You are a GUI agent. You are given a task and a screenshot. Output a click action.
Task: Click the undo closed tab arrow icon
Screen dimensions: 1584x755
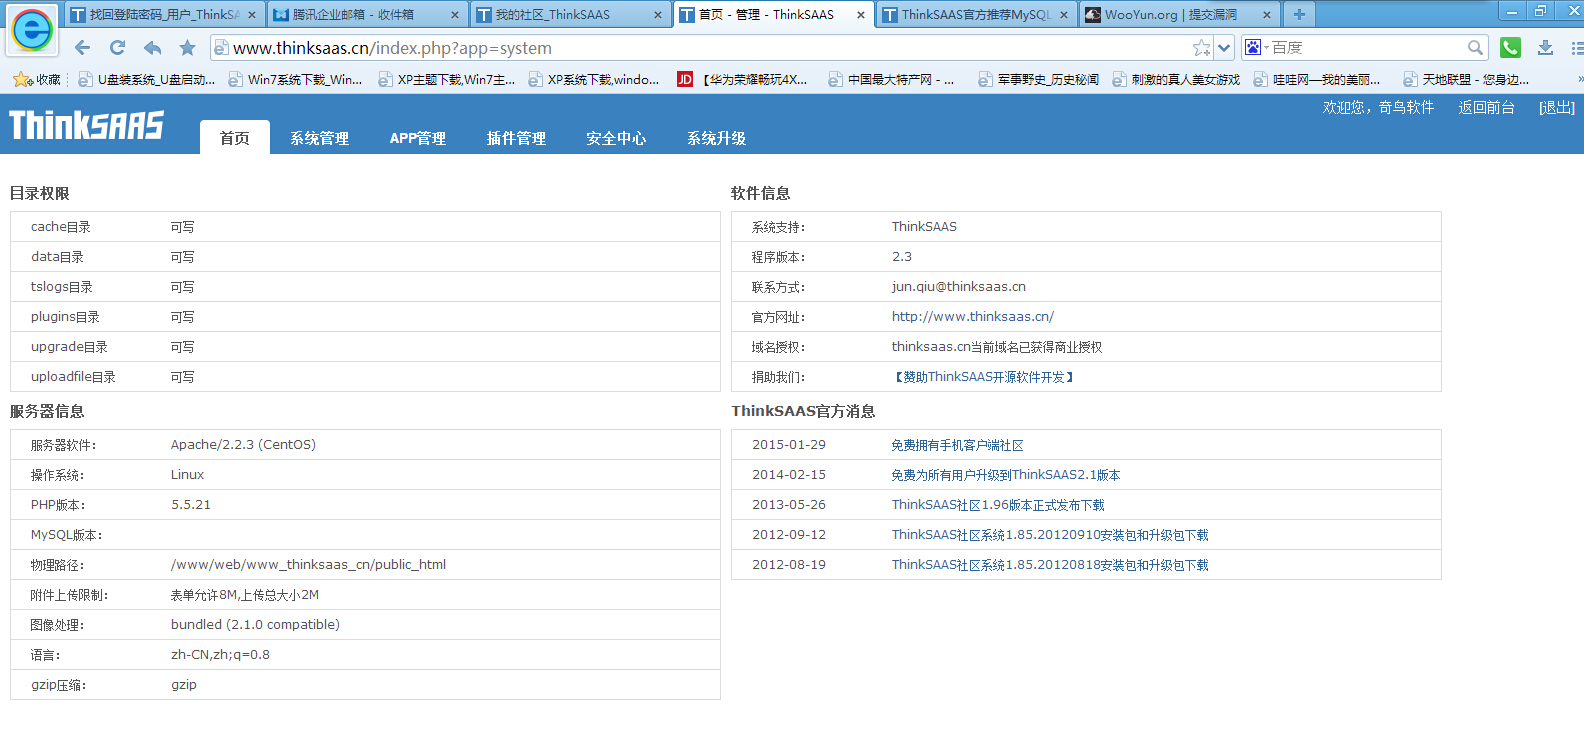(152, 48)
